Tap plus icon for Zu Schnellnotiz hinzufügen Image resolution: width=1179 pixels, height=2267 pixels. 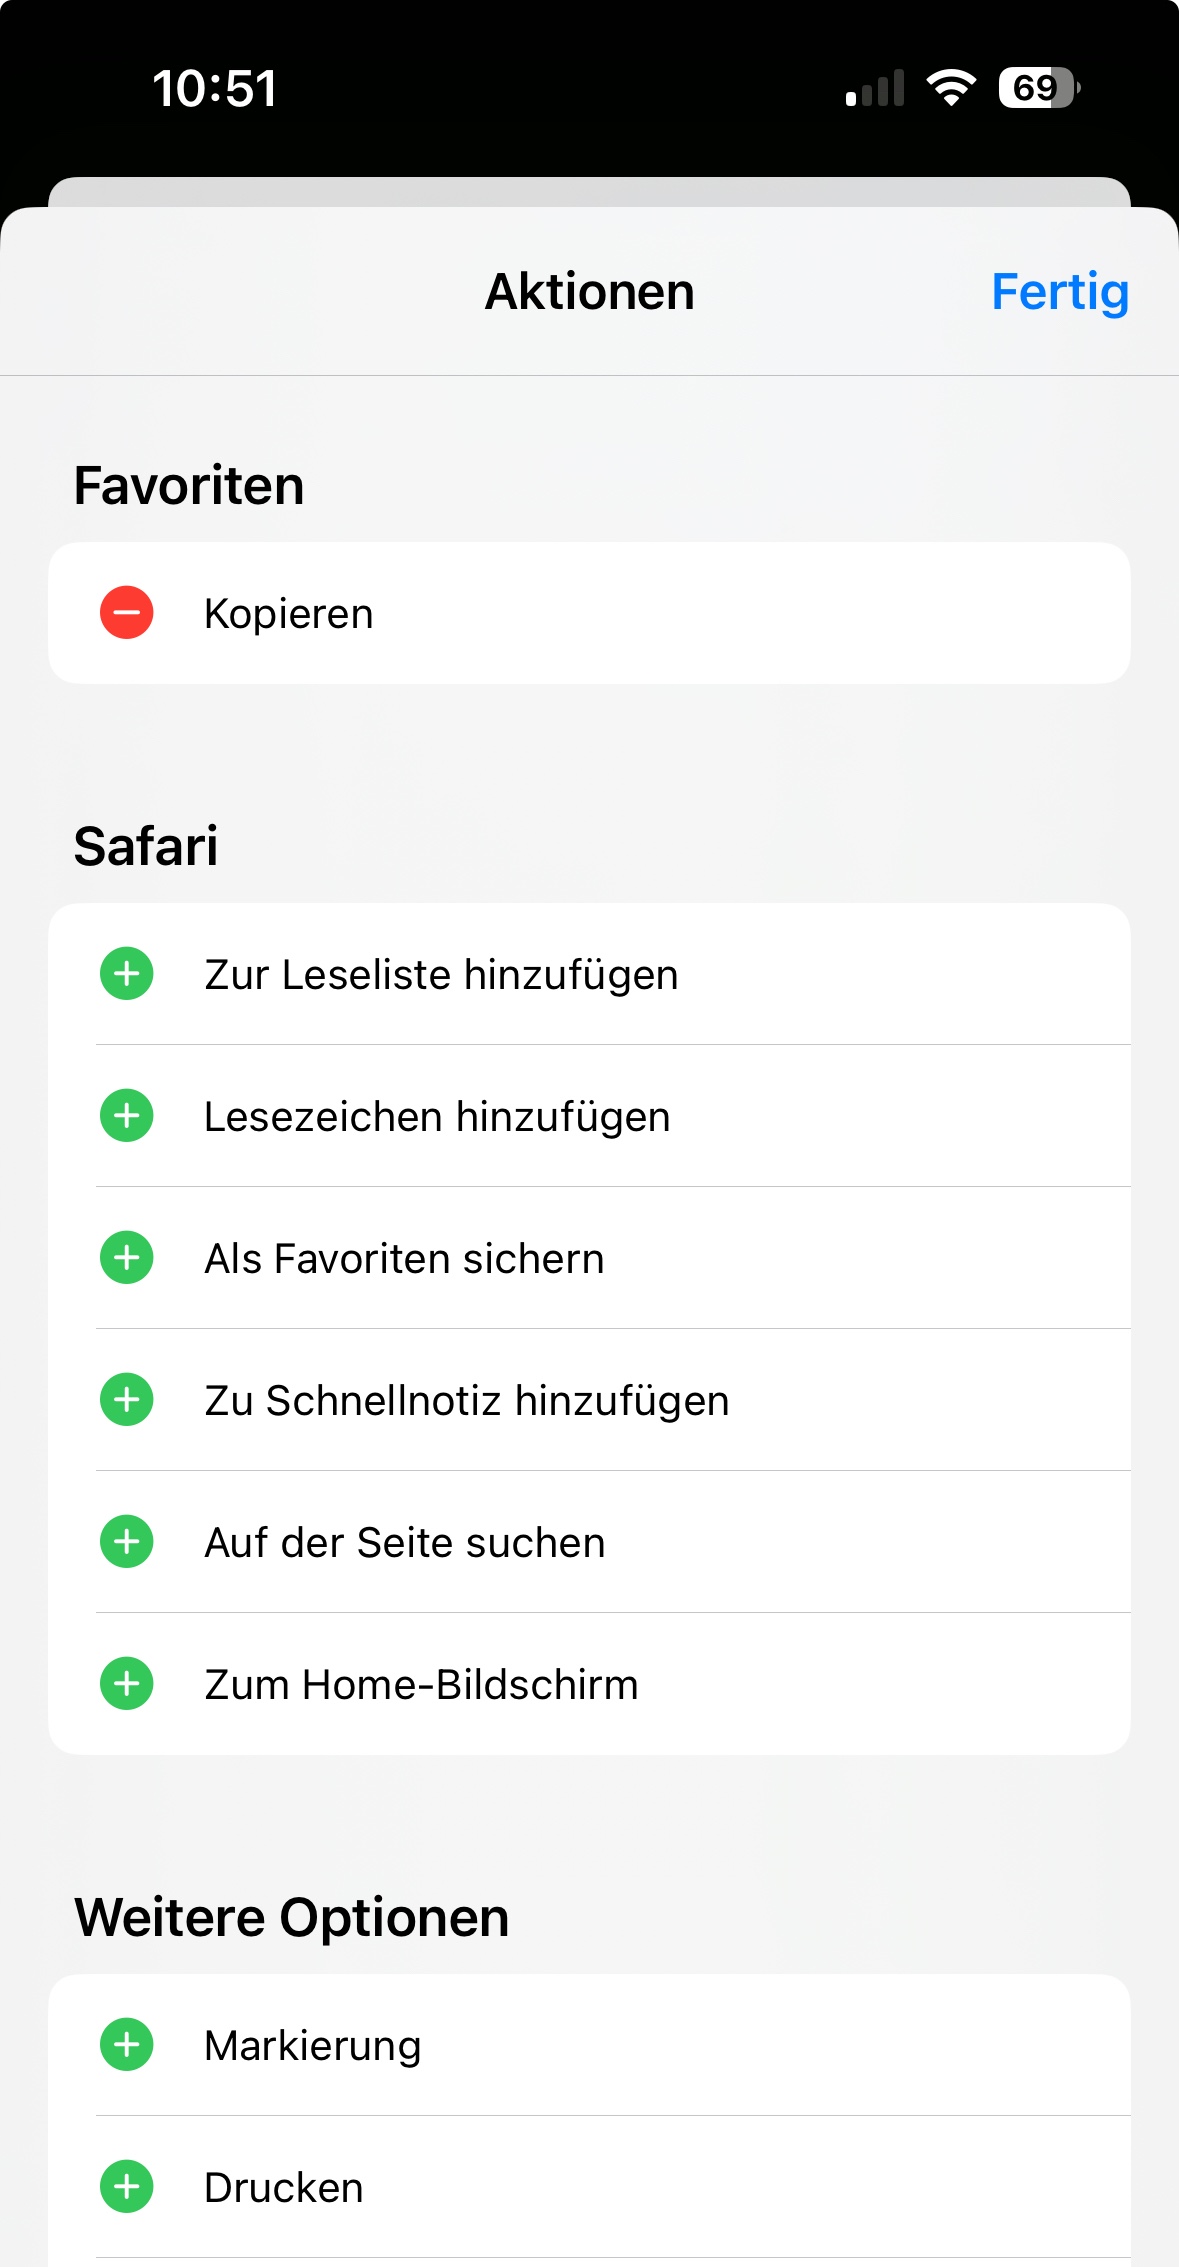(127, 1400)
